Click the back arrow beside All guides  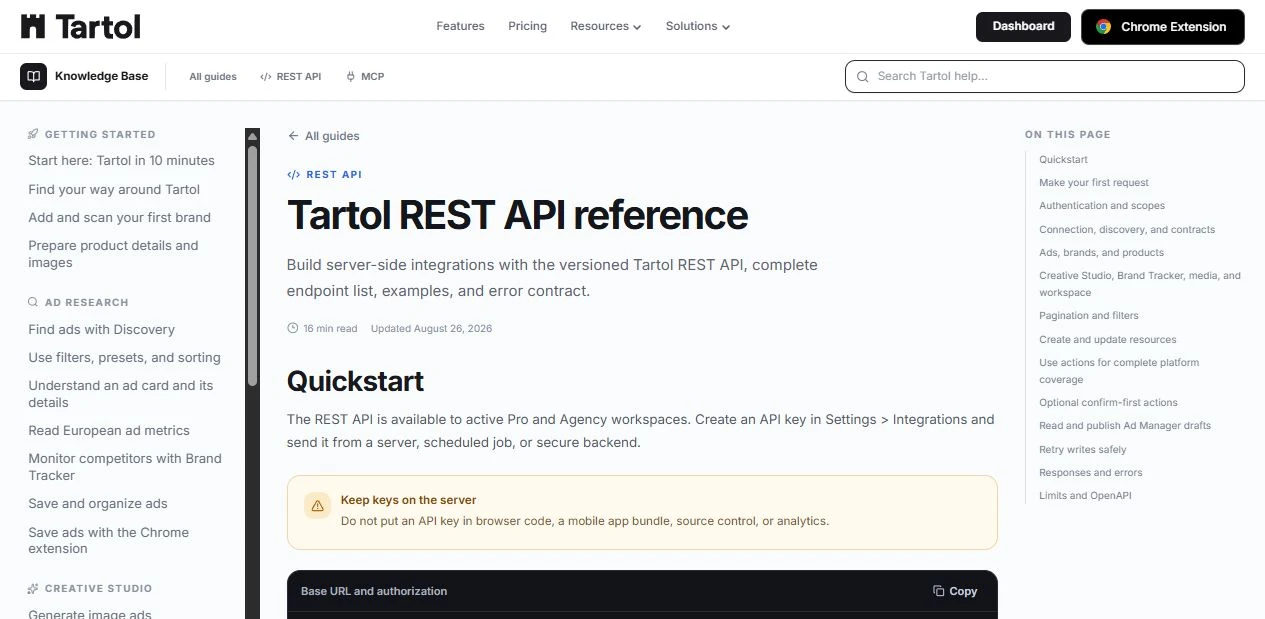click(x=293, y=136)
